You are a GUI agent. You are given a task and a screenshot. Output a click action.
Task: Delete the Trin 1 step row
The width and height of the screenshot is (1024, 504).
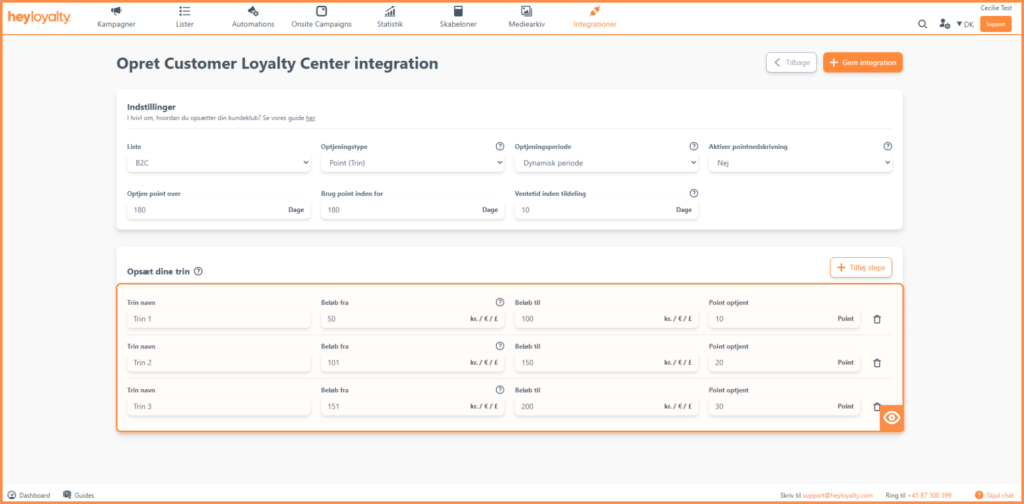click(x=877, y=319)
